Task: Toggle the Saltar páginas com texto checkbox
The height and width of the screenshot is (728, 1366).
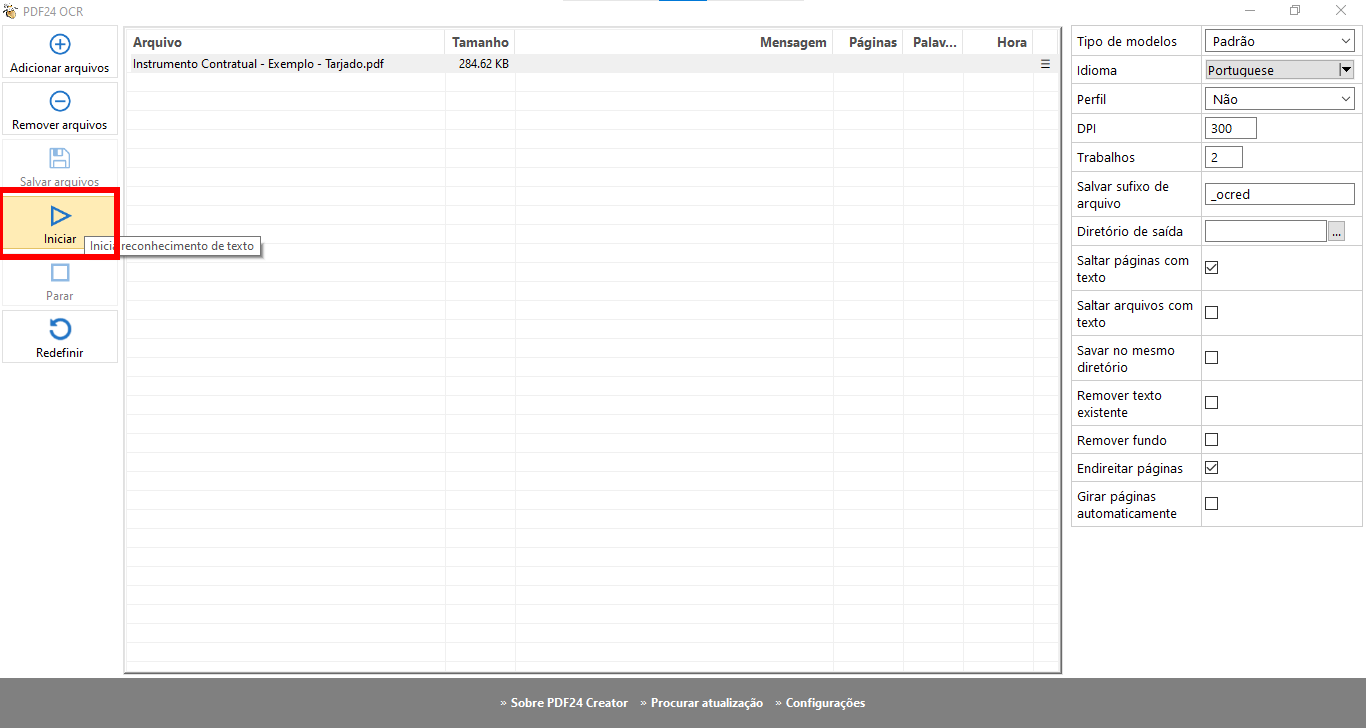Action: pyautogui.click(x=1211, y=268)
